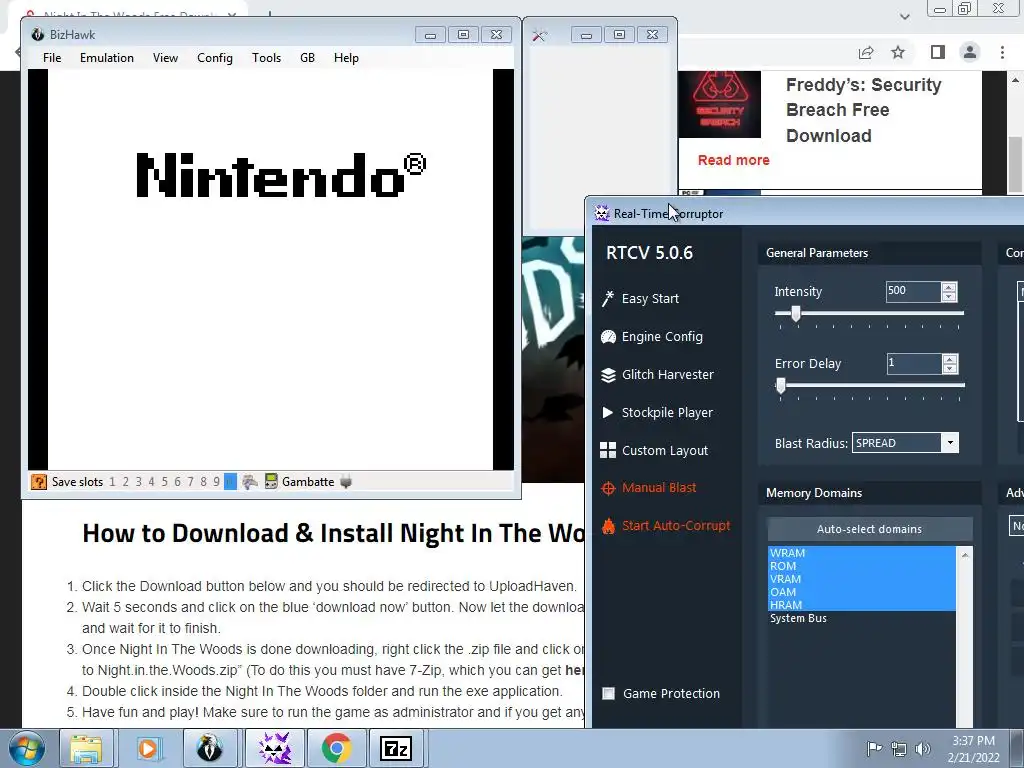Open Easy Start in RTCV
This screenshot has height=768, width=1024.
tap(640, 298)
